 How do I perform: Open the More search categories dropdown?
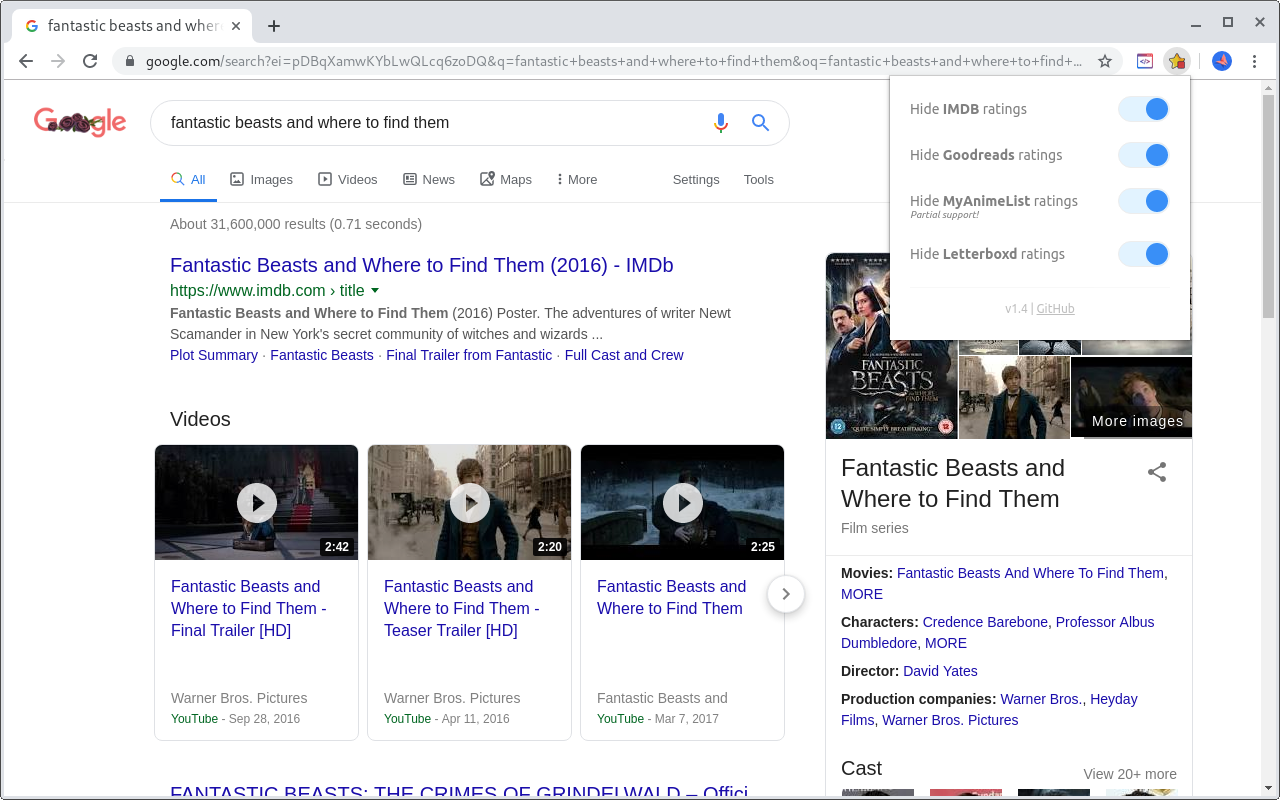click(576, 179)
